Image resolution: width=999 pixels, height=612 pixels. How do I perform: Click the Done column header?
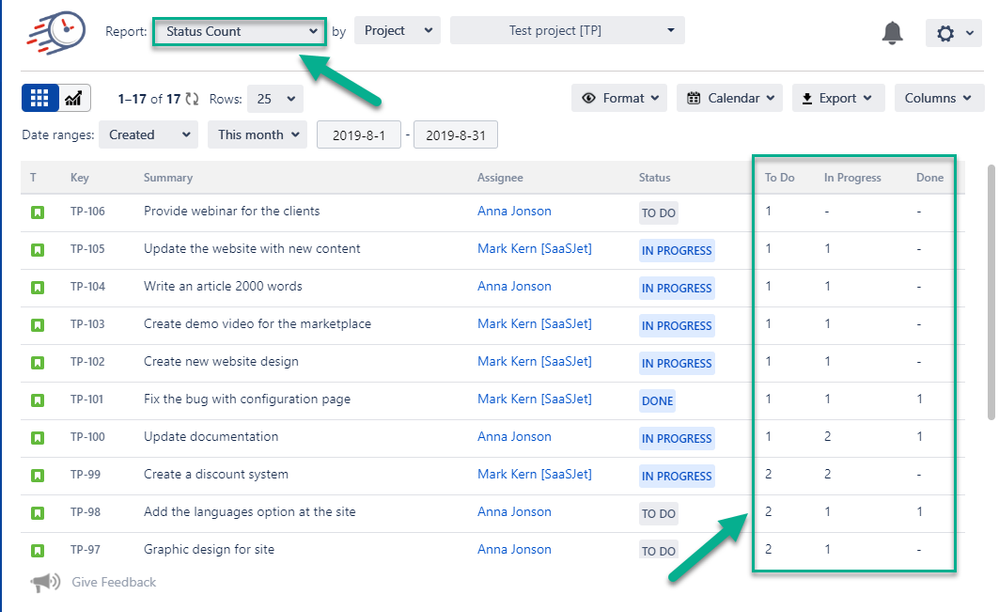[x=930, y=178]
